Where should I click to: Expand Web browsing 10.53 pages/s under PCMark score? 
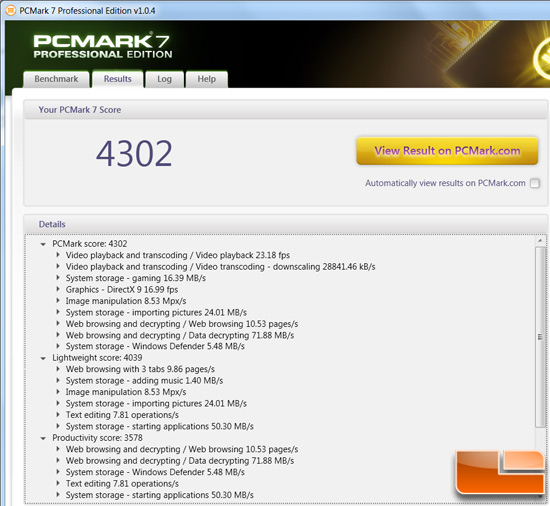[58, 323]
